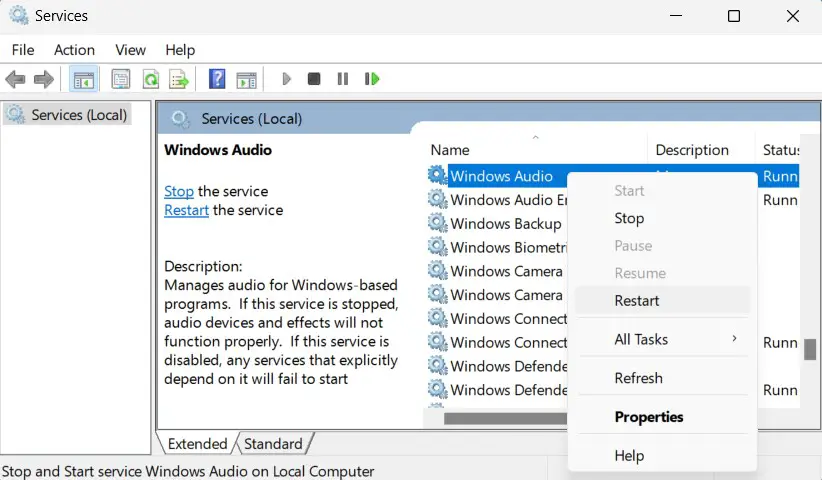Click the Pause Service toolbar icon

coord(343,79)
